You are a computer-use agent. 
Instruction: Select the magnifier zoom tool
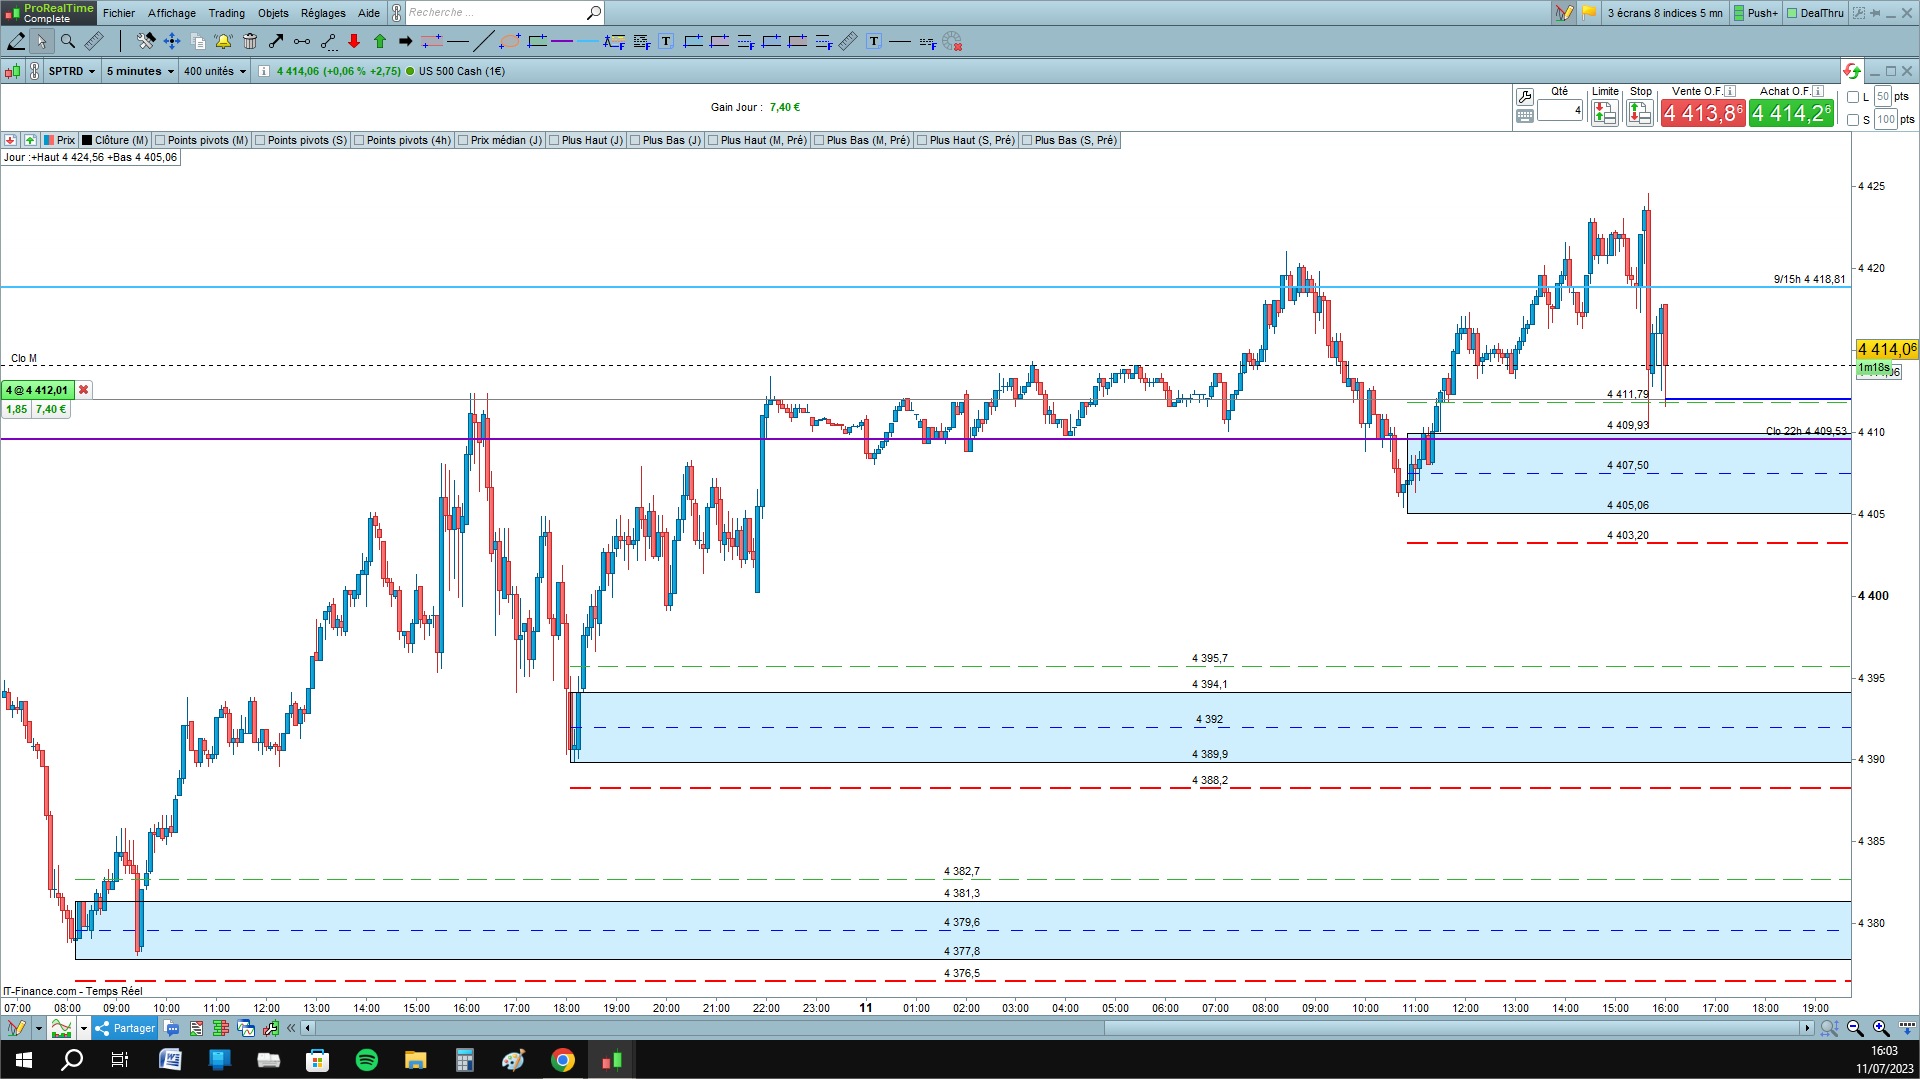coord(68,41)
